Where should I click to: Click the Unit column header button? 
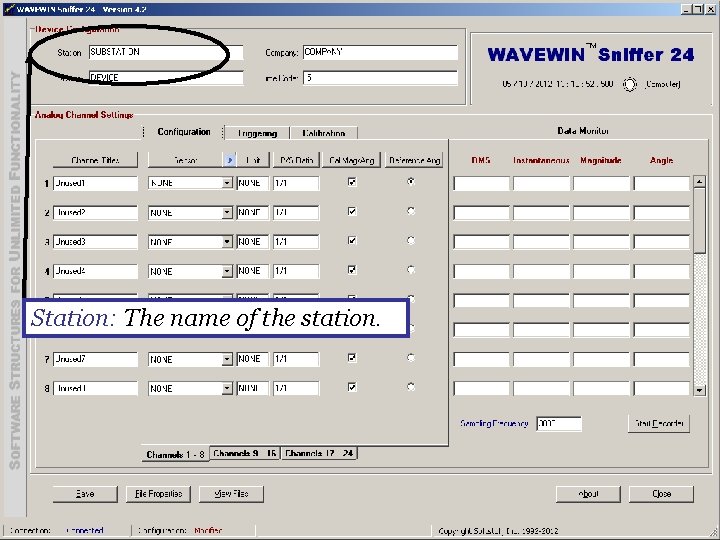pyautogui.click(x=253, y=160)
